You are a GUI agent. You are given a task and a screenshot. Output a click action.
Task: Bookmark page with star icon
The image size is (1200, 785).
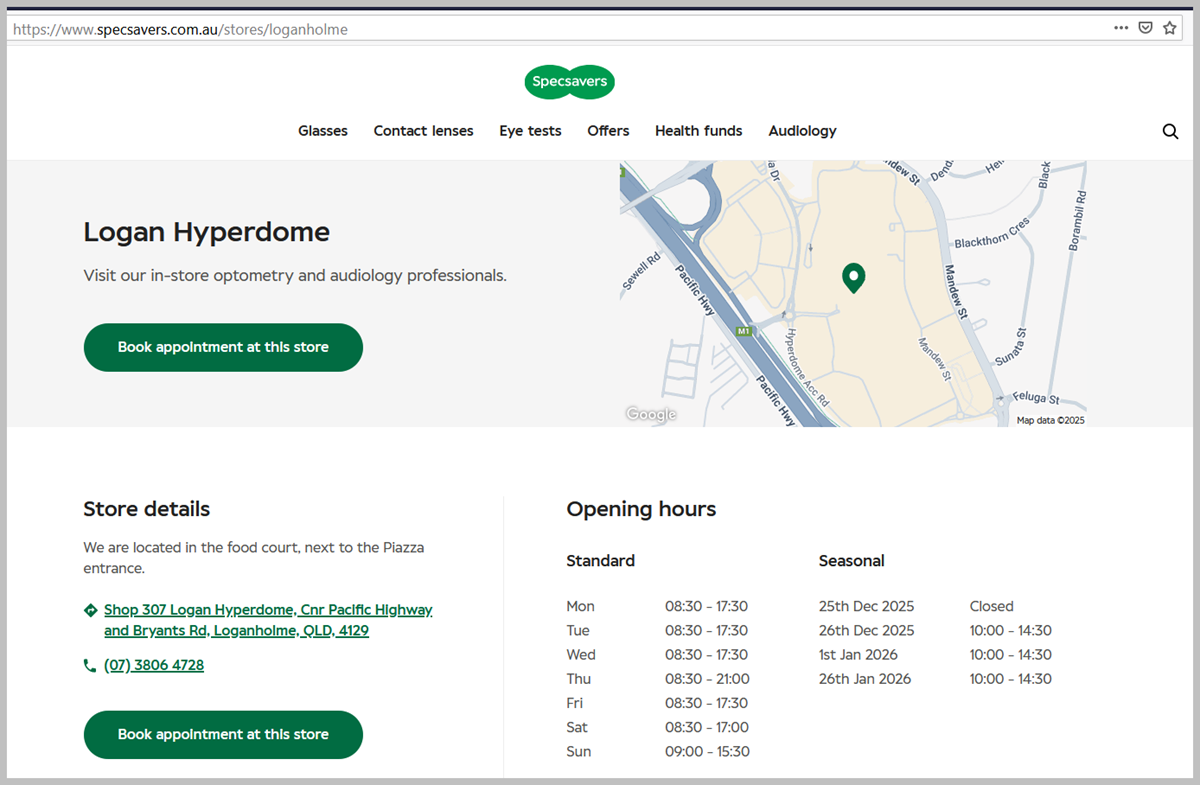[1169, 29]
